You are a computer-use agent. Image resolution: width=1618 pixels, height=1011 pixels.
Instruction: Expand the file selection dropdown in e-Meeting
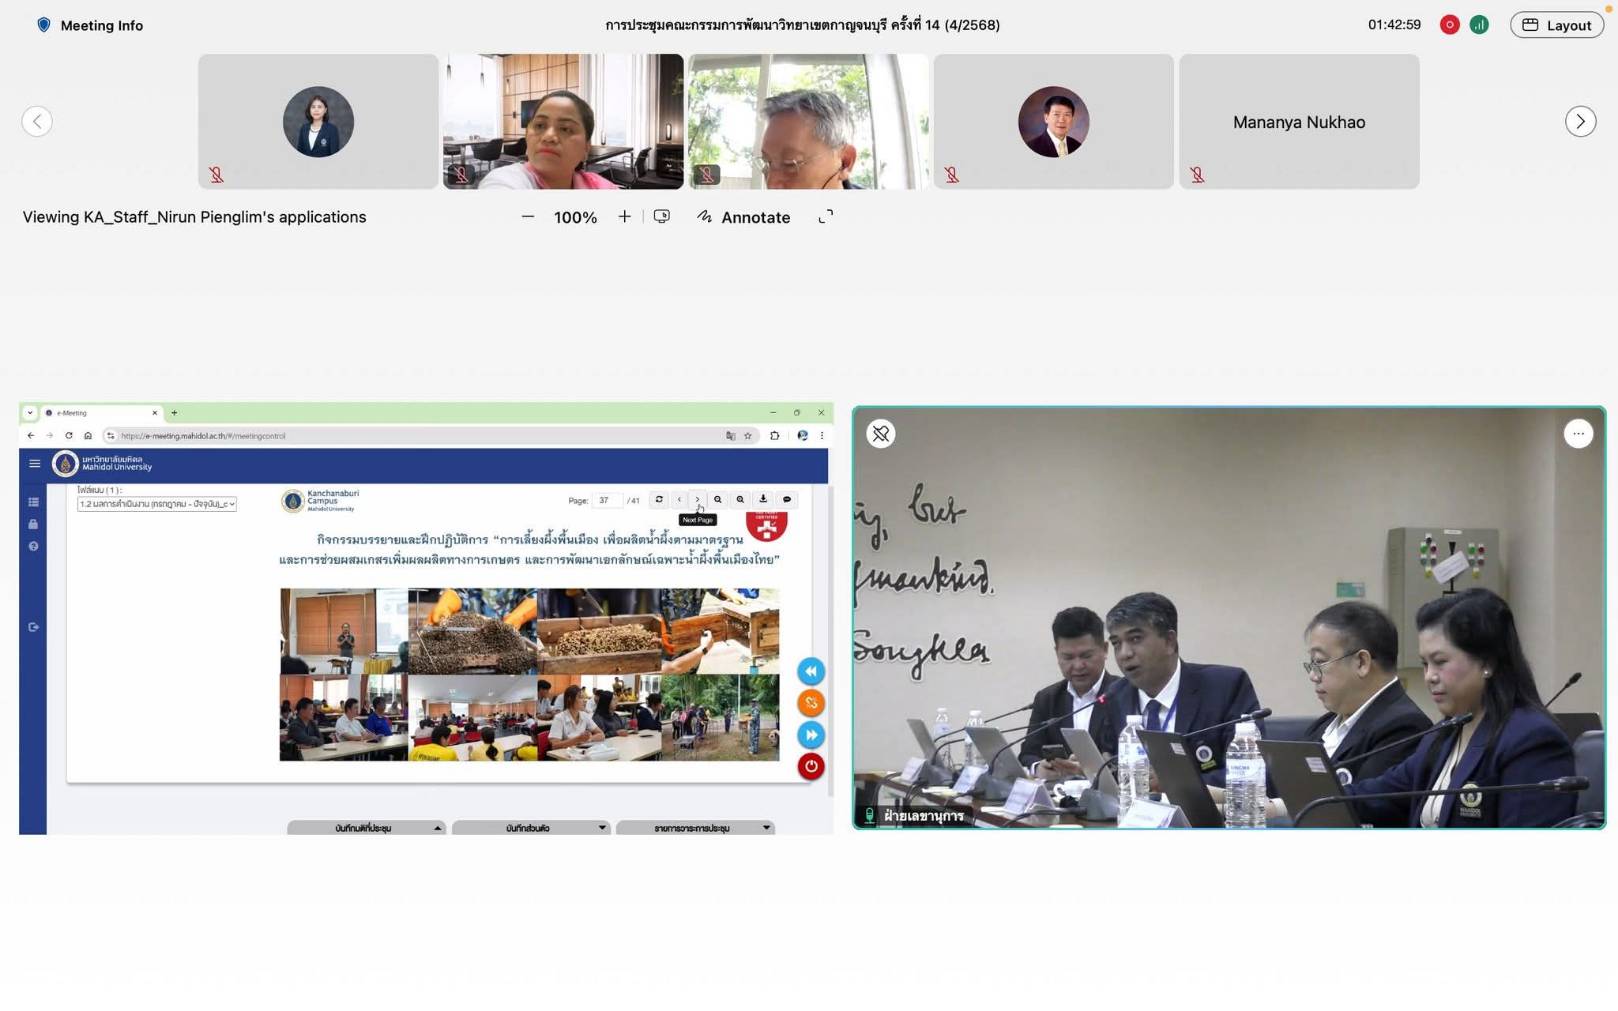157,504
